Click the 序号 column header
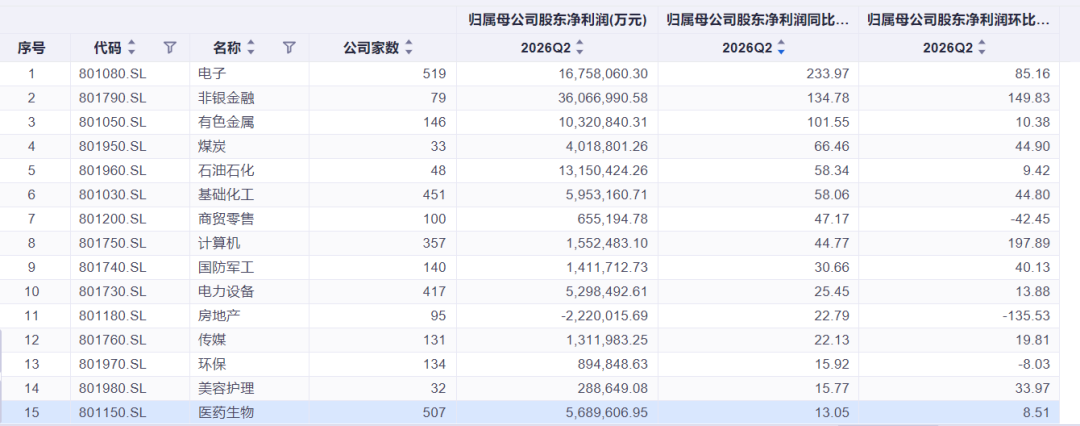 [32, 48]
